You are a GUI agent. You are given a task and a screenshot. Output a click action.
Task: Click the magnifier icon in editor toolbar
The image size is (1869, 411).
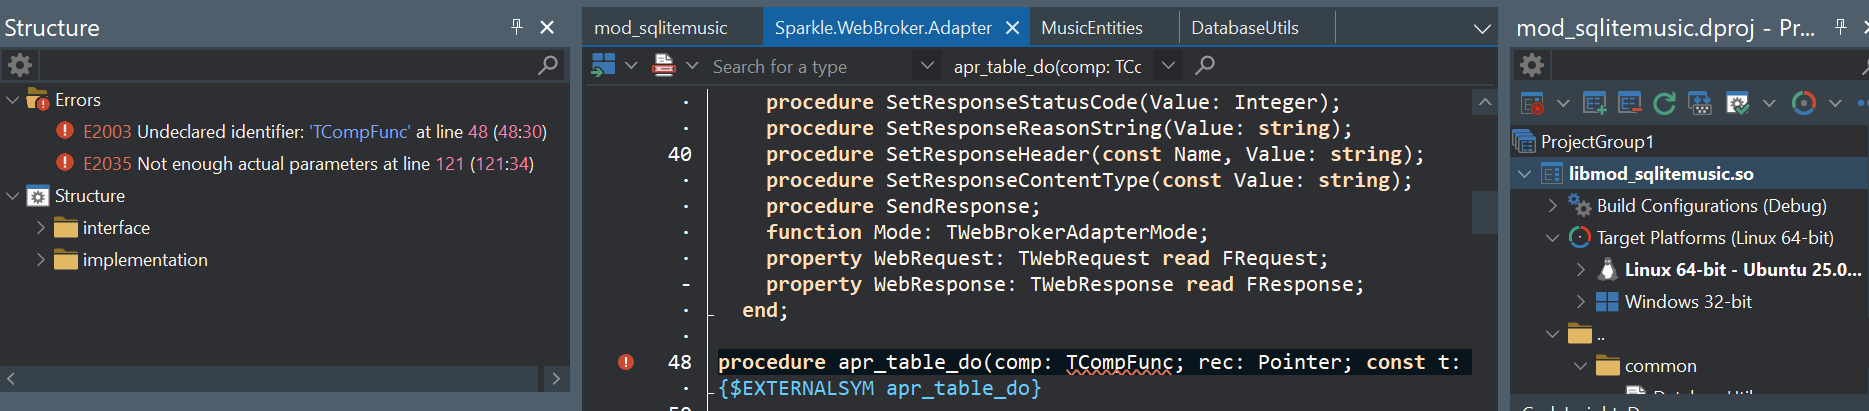(x=1205, y=66)
